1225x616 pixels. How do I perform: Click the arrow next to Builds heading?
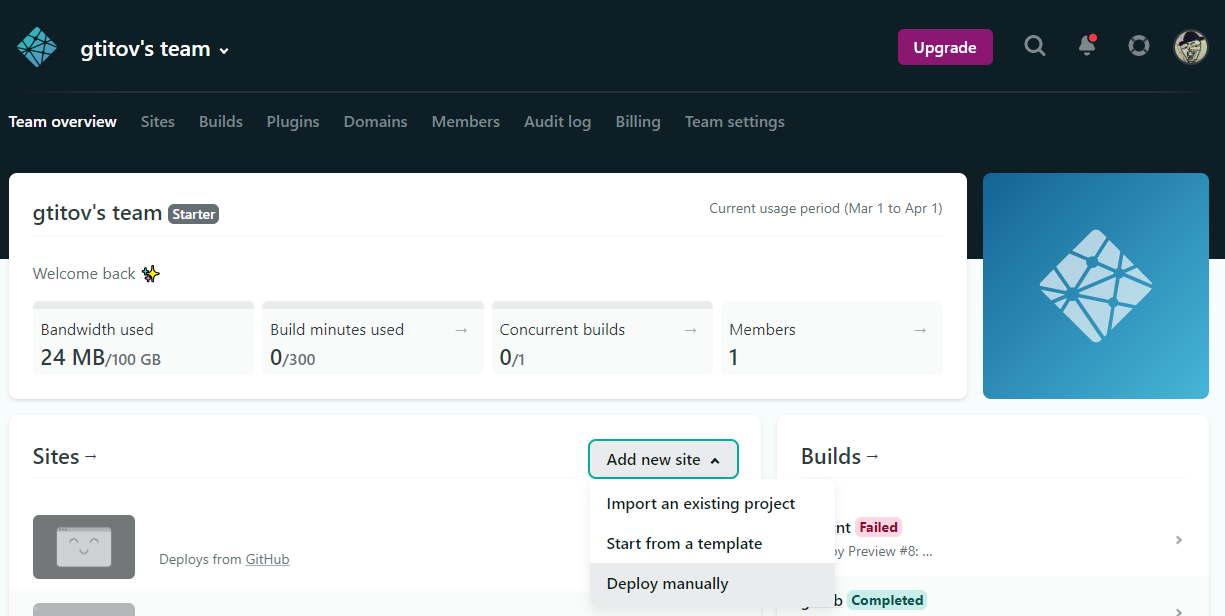pyautogui.click(x=872, y=456)
